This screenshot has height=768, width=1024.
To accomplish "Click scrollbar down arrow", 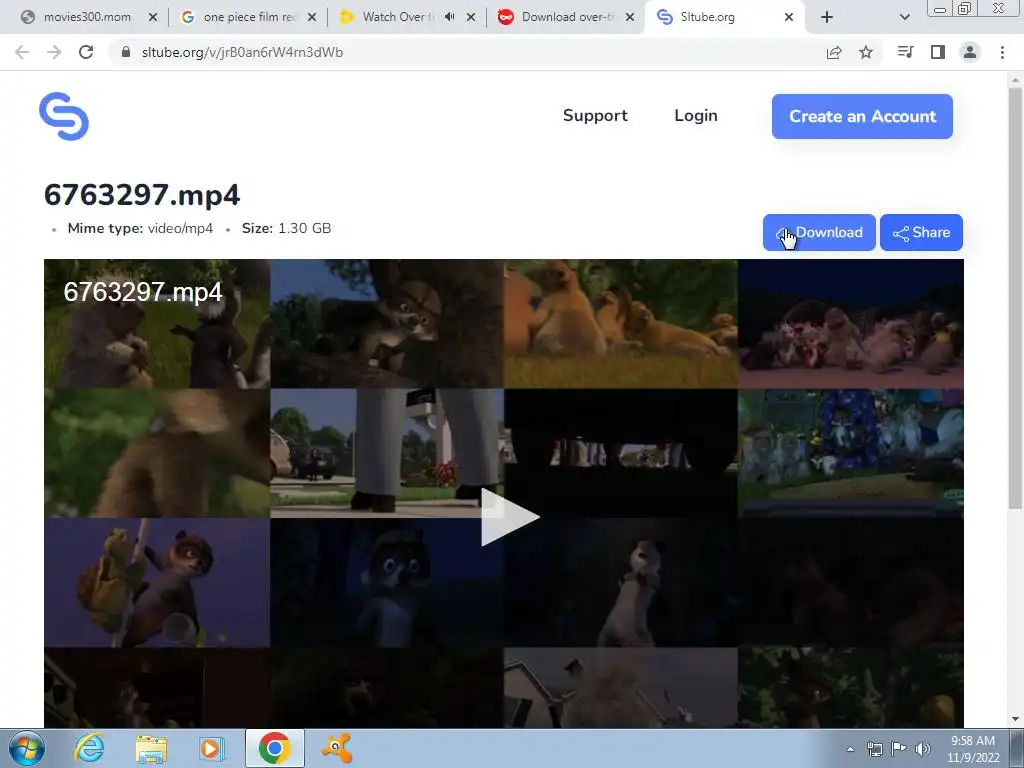I will click(x=1016, y=719).
